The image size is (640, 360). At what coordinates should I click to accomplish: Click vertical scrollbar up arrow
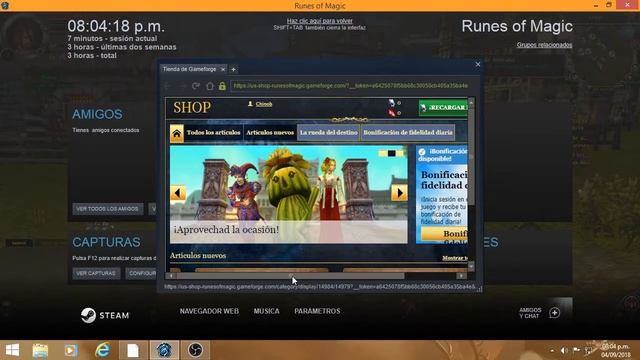point(471,102)
